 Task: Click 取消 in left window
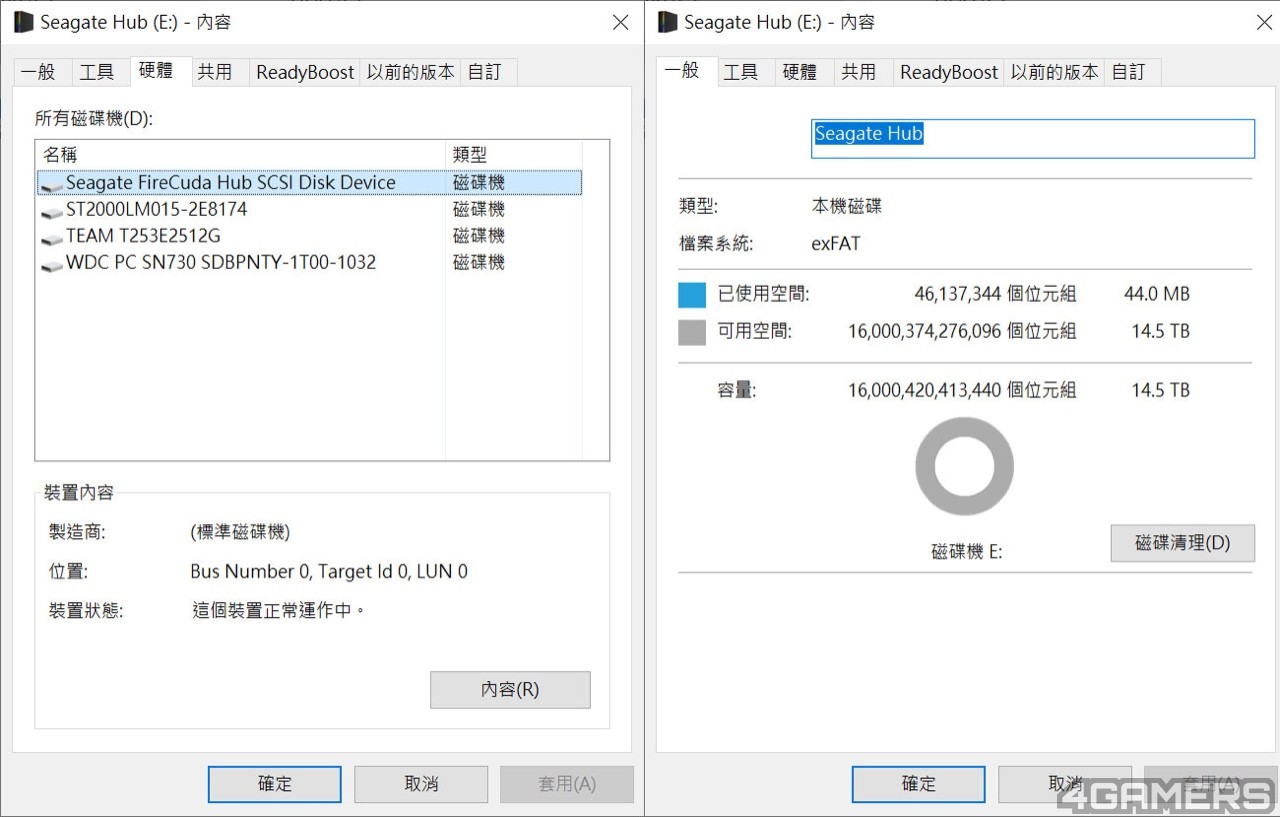pos(421,784)
